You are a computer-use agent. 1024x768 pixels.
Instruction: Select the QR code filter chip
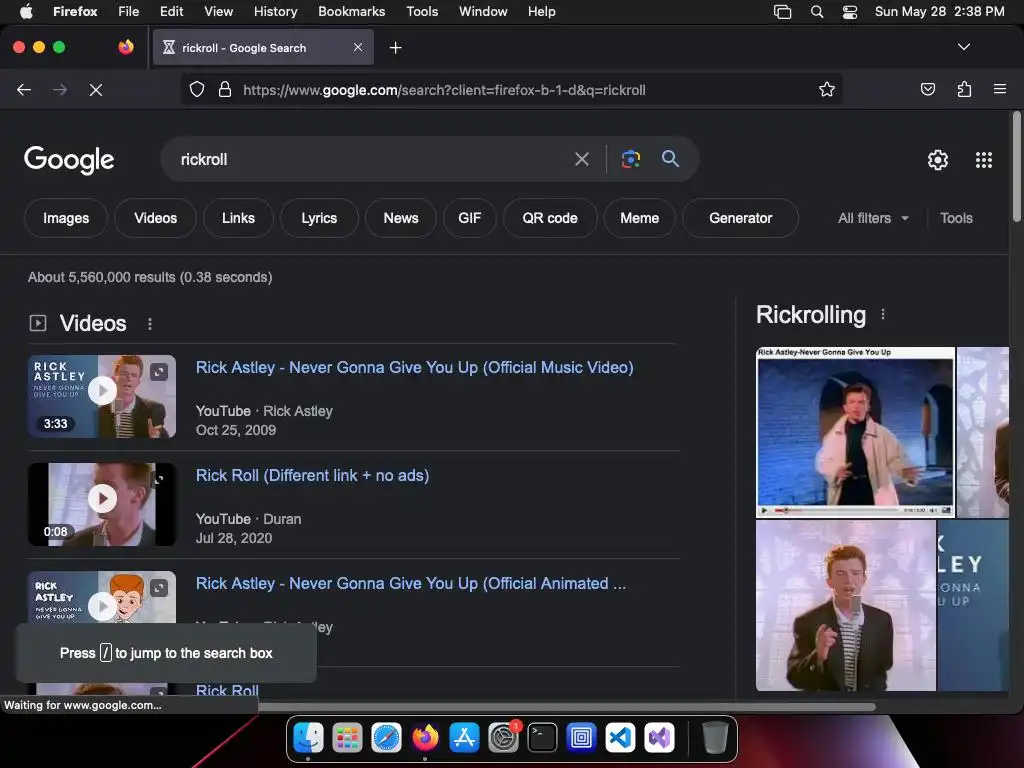pyautogui.click(x=550, y=218)
